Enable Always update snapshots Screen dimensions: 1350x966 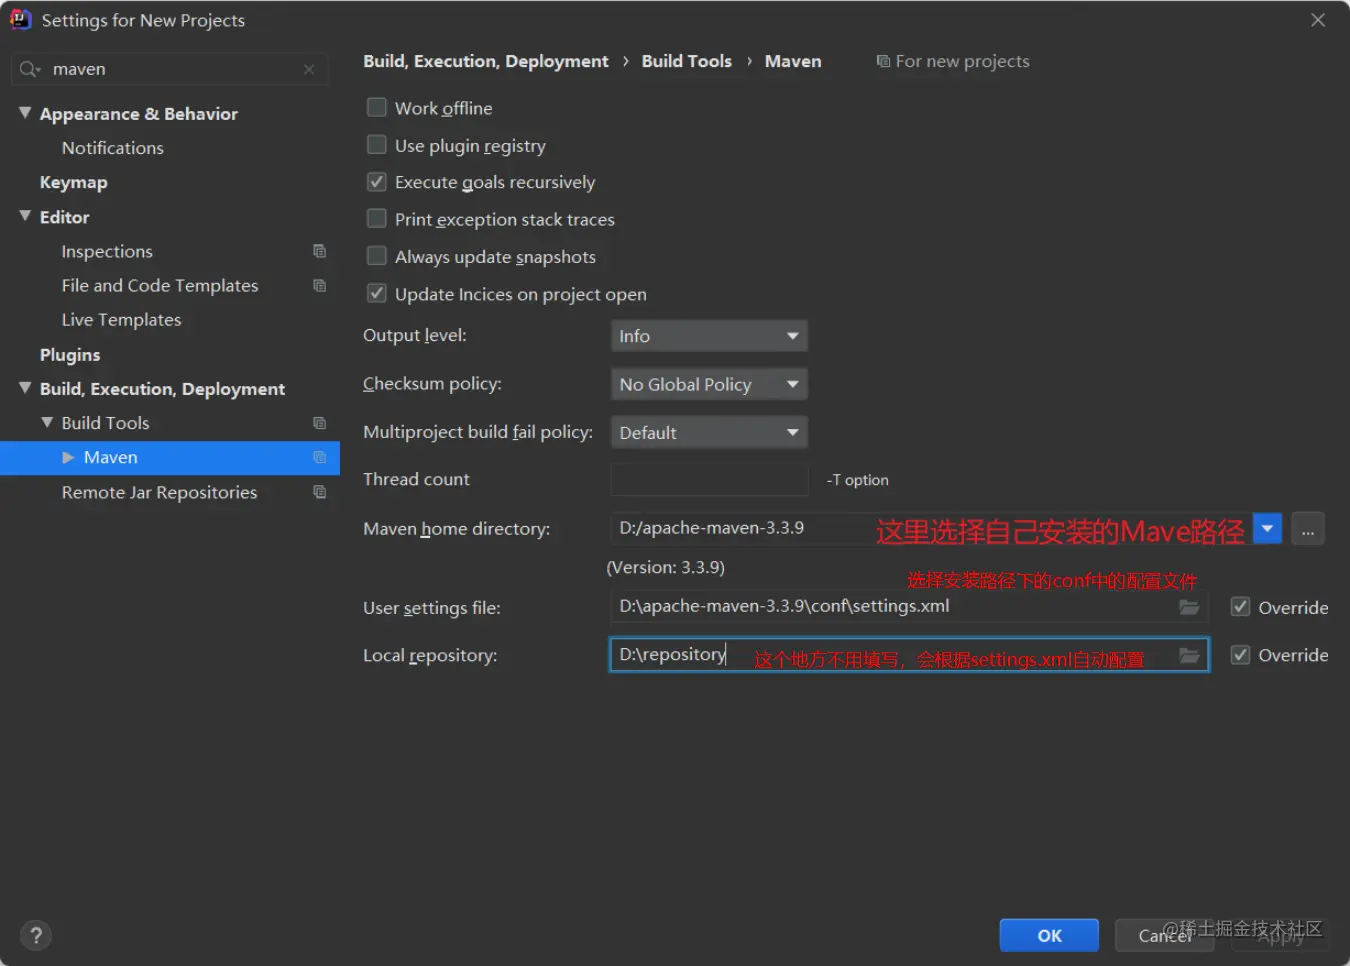(377, 255)
